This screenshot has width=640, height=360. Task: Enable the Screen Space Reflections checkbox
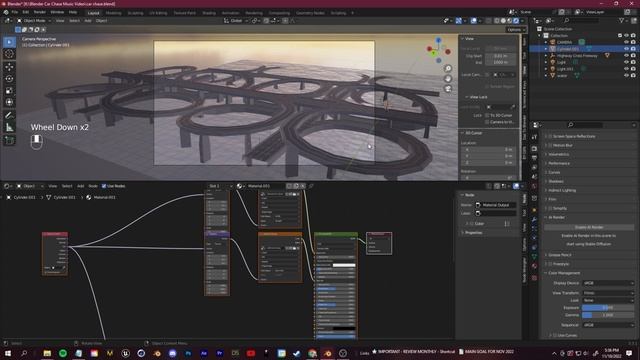click(x=550, y=136)
